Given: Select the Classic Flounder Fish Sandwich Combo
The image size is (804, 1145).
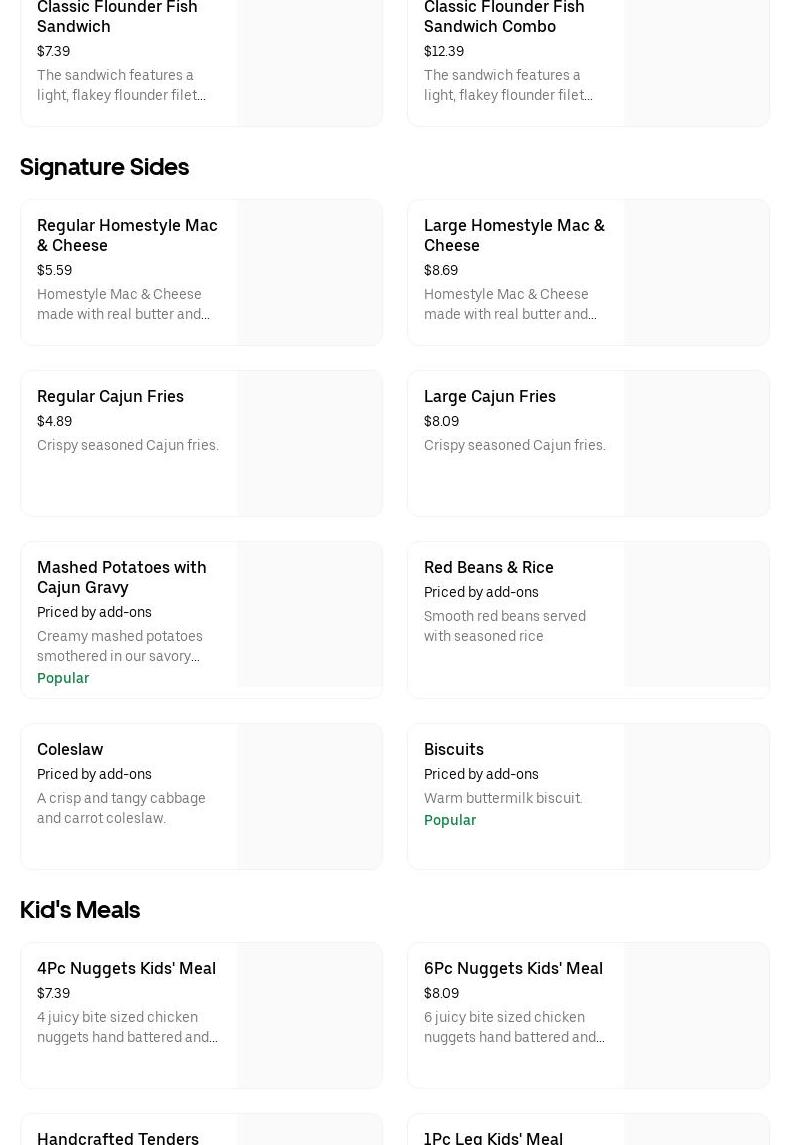Looking at the screenshot, I should (504, 17).
